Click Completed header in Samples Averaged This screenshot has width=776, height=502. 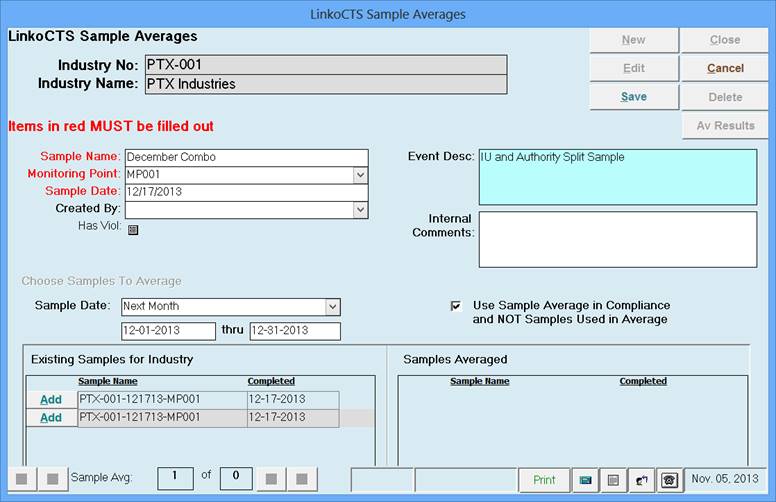pyautogui.click(x=643, y=381)
